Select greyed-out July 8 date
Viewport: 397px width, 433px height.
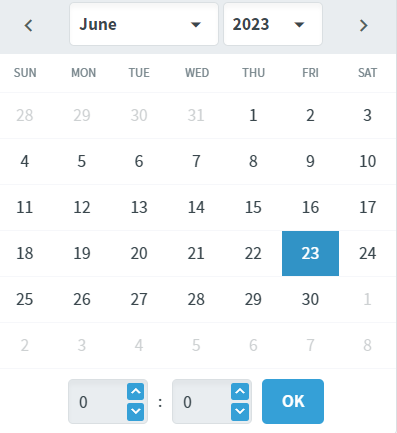click(x=368, y=345)
